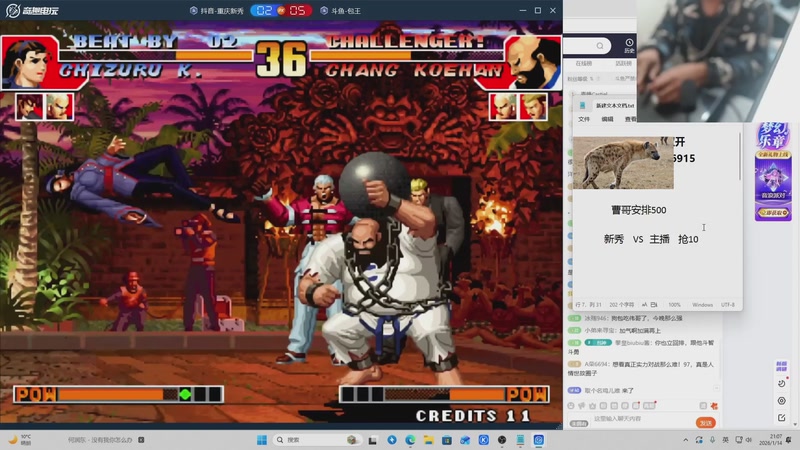
Task: Open the Windows Start button
Action: click(262, 440)
